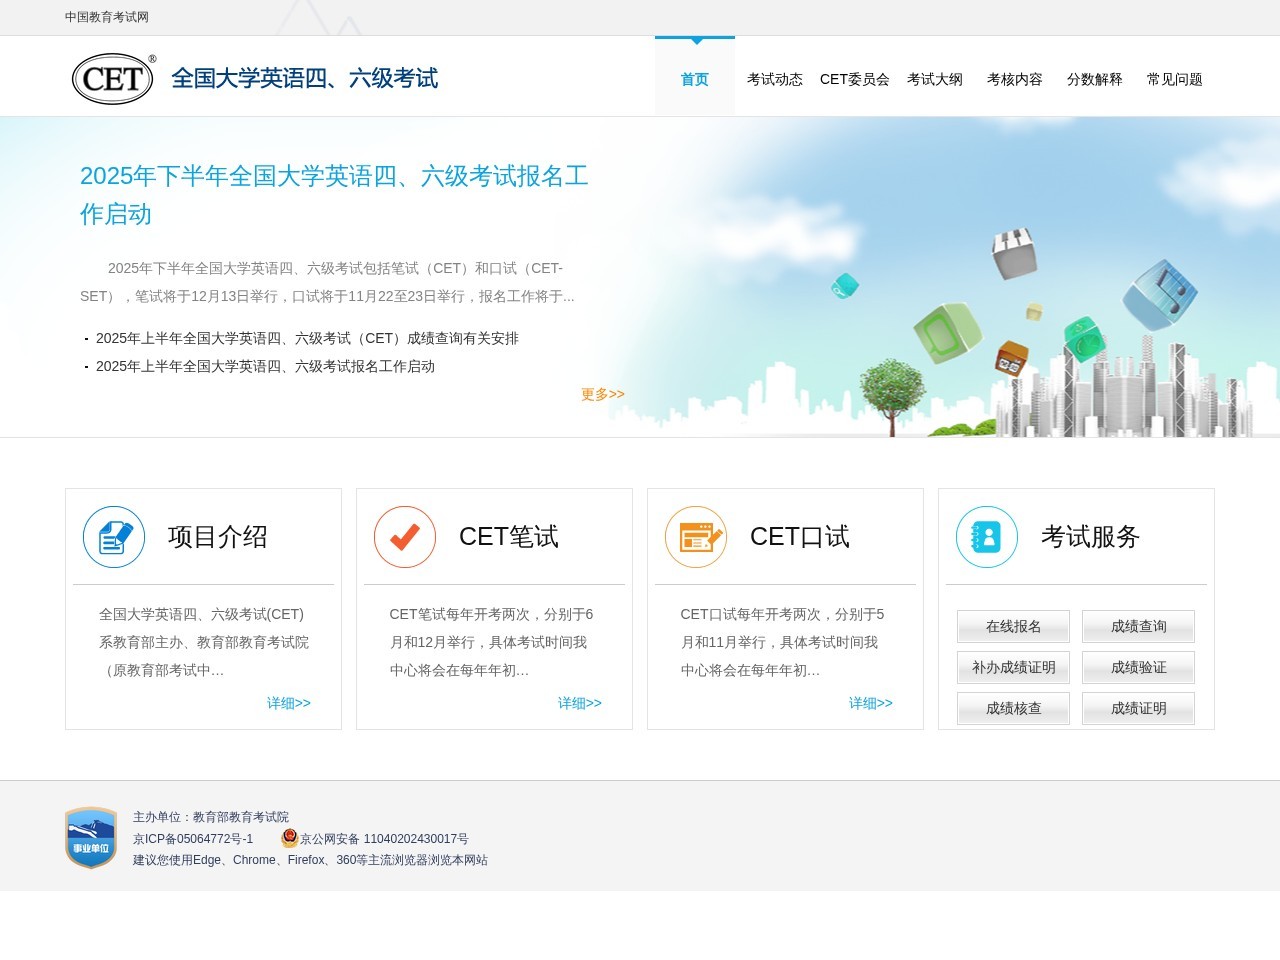1280x960 pixels.
Task: Click the CET logo
Action: point(112,77)
